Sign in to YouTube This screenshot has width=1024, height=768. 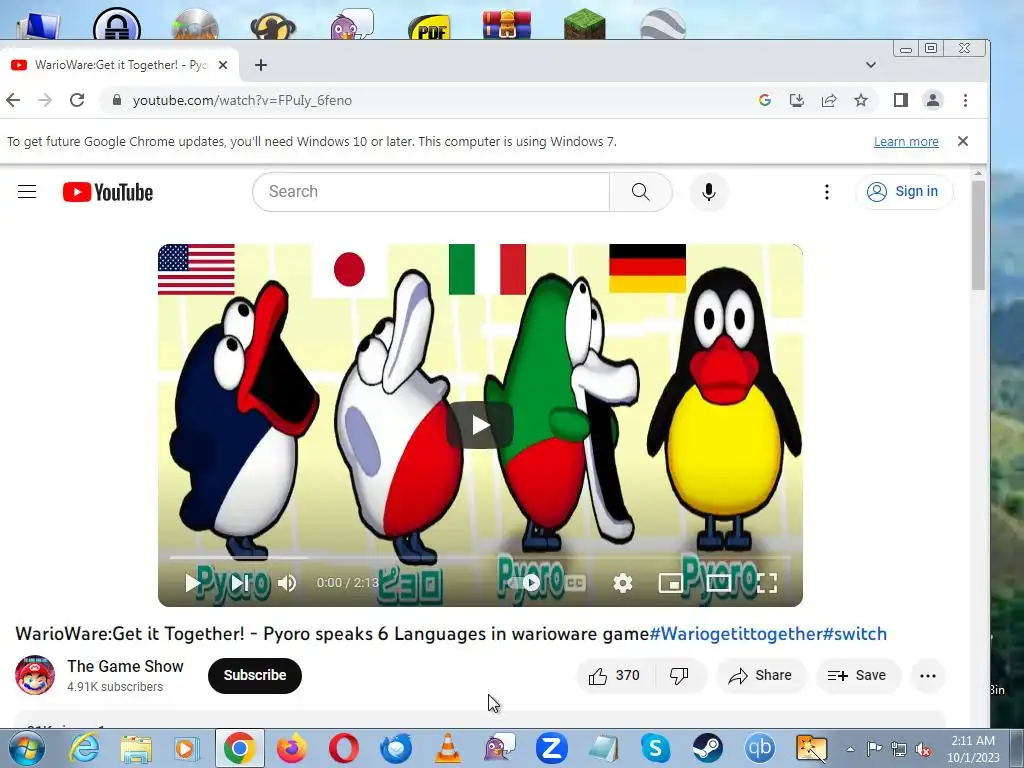coord(904,191)
